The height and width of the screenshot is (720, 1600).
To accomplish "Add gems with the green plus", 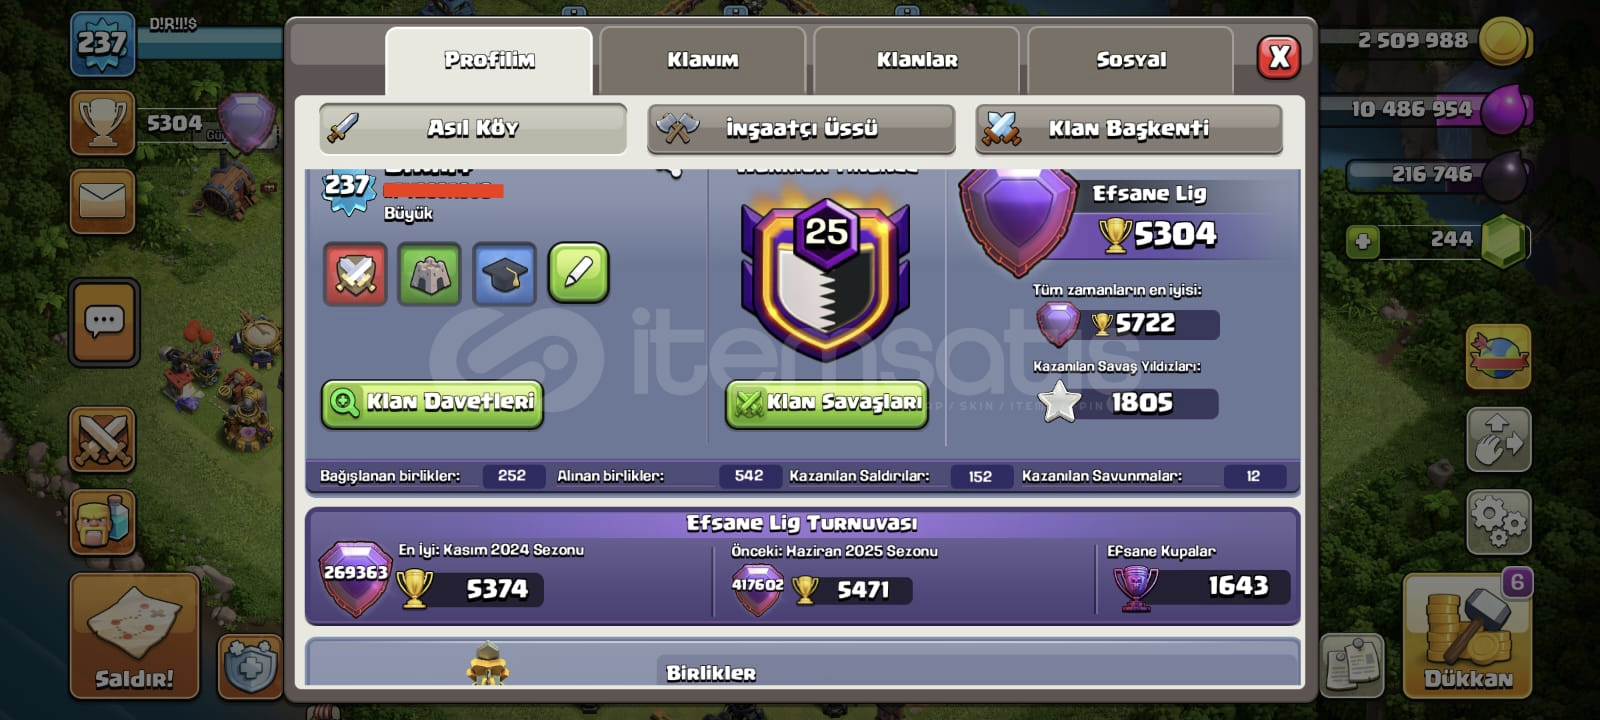I will [x=1362, y=241].
